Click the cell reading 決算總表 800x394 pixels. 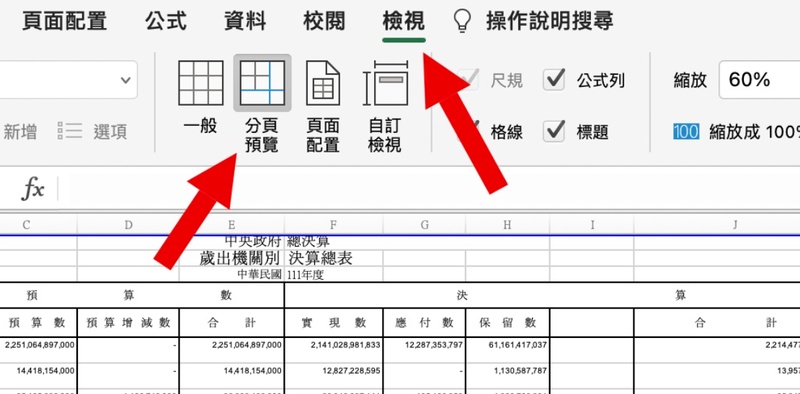334,258
